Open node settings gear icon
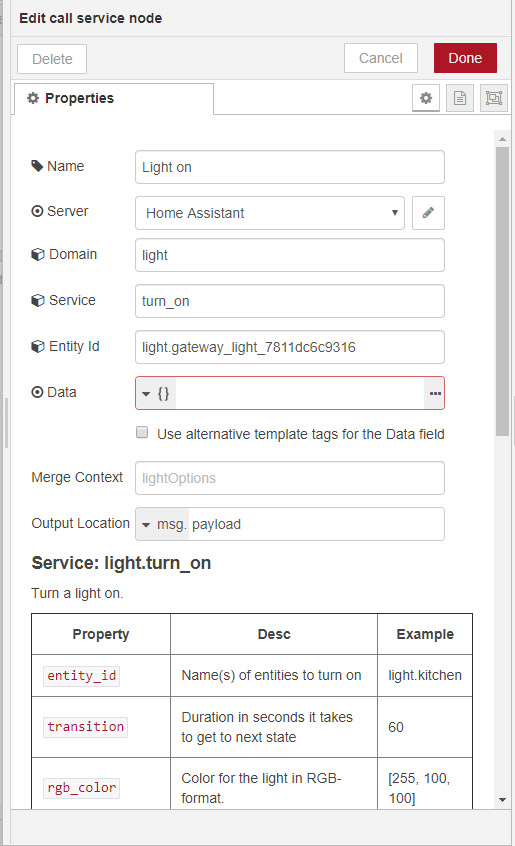The width and height of the screenshot is (515, 846). (426, 98)
